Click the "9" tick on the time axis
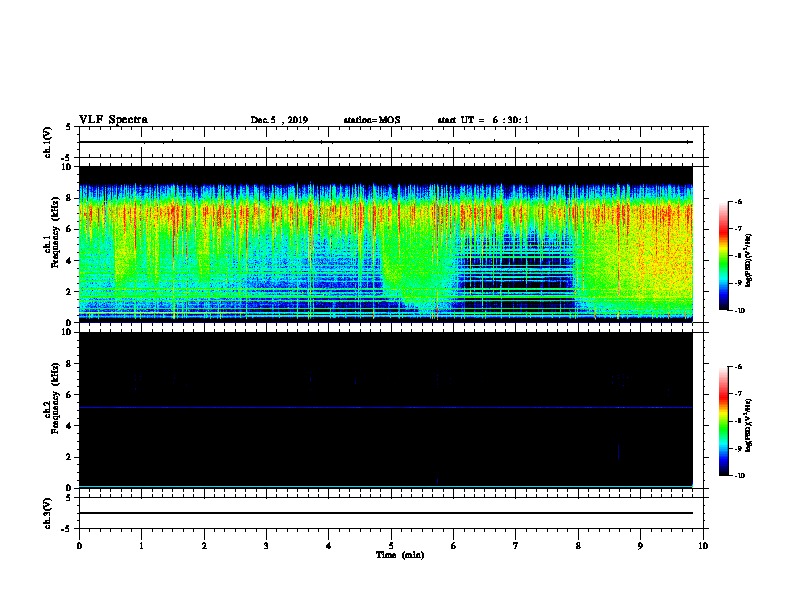Screen dimensions: 792x612 (x=640, y=546)
